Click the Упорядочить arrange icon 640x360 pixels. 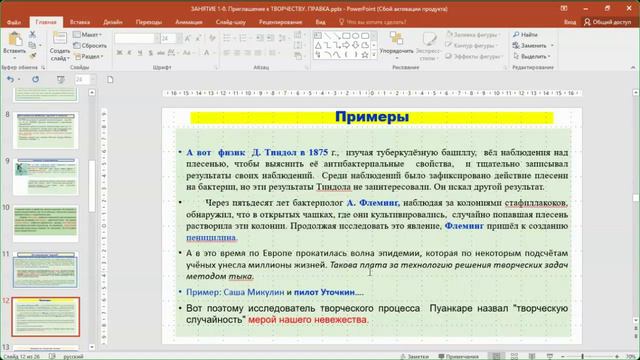pyautogui.click(x=396, y=39)
